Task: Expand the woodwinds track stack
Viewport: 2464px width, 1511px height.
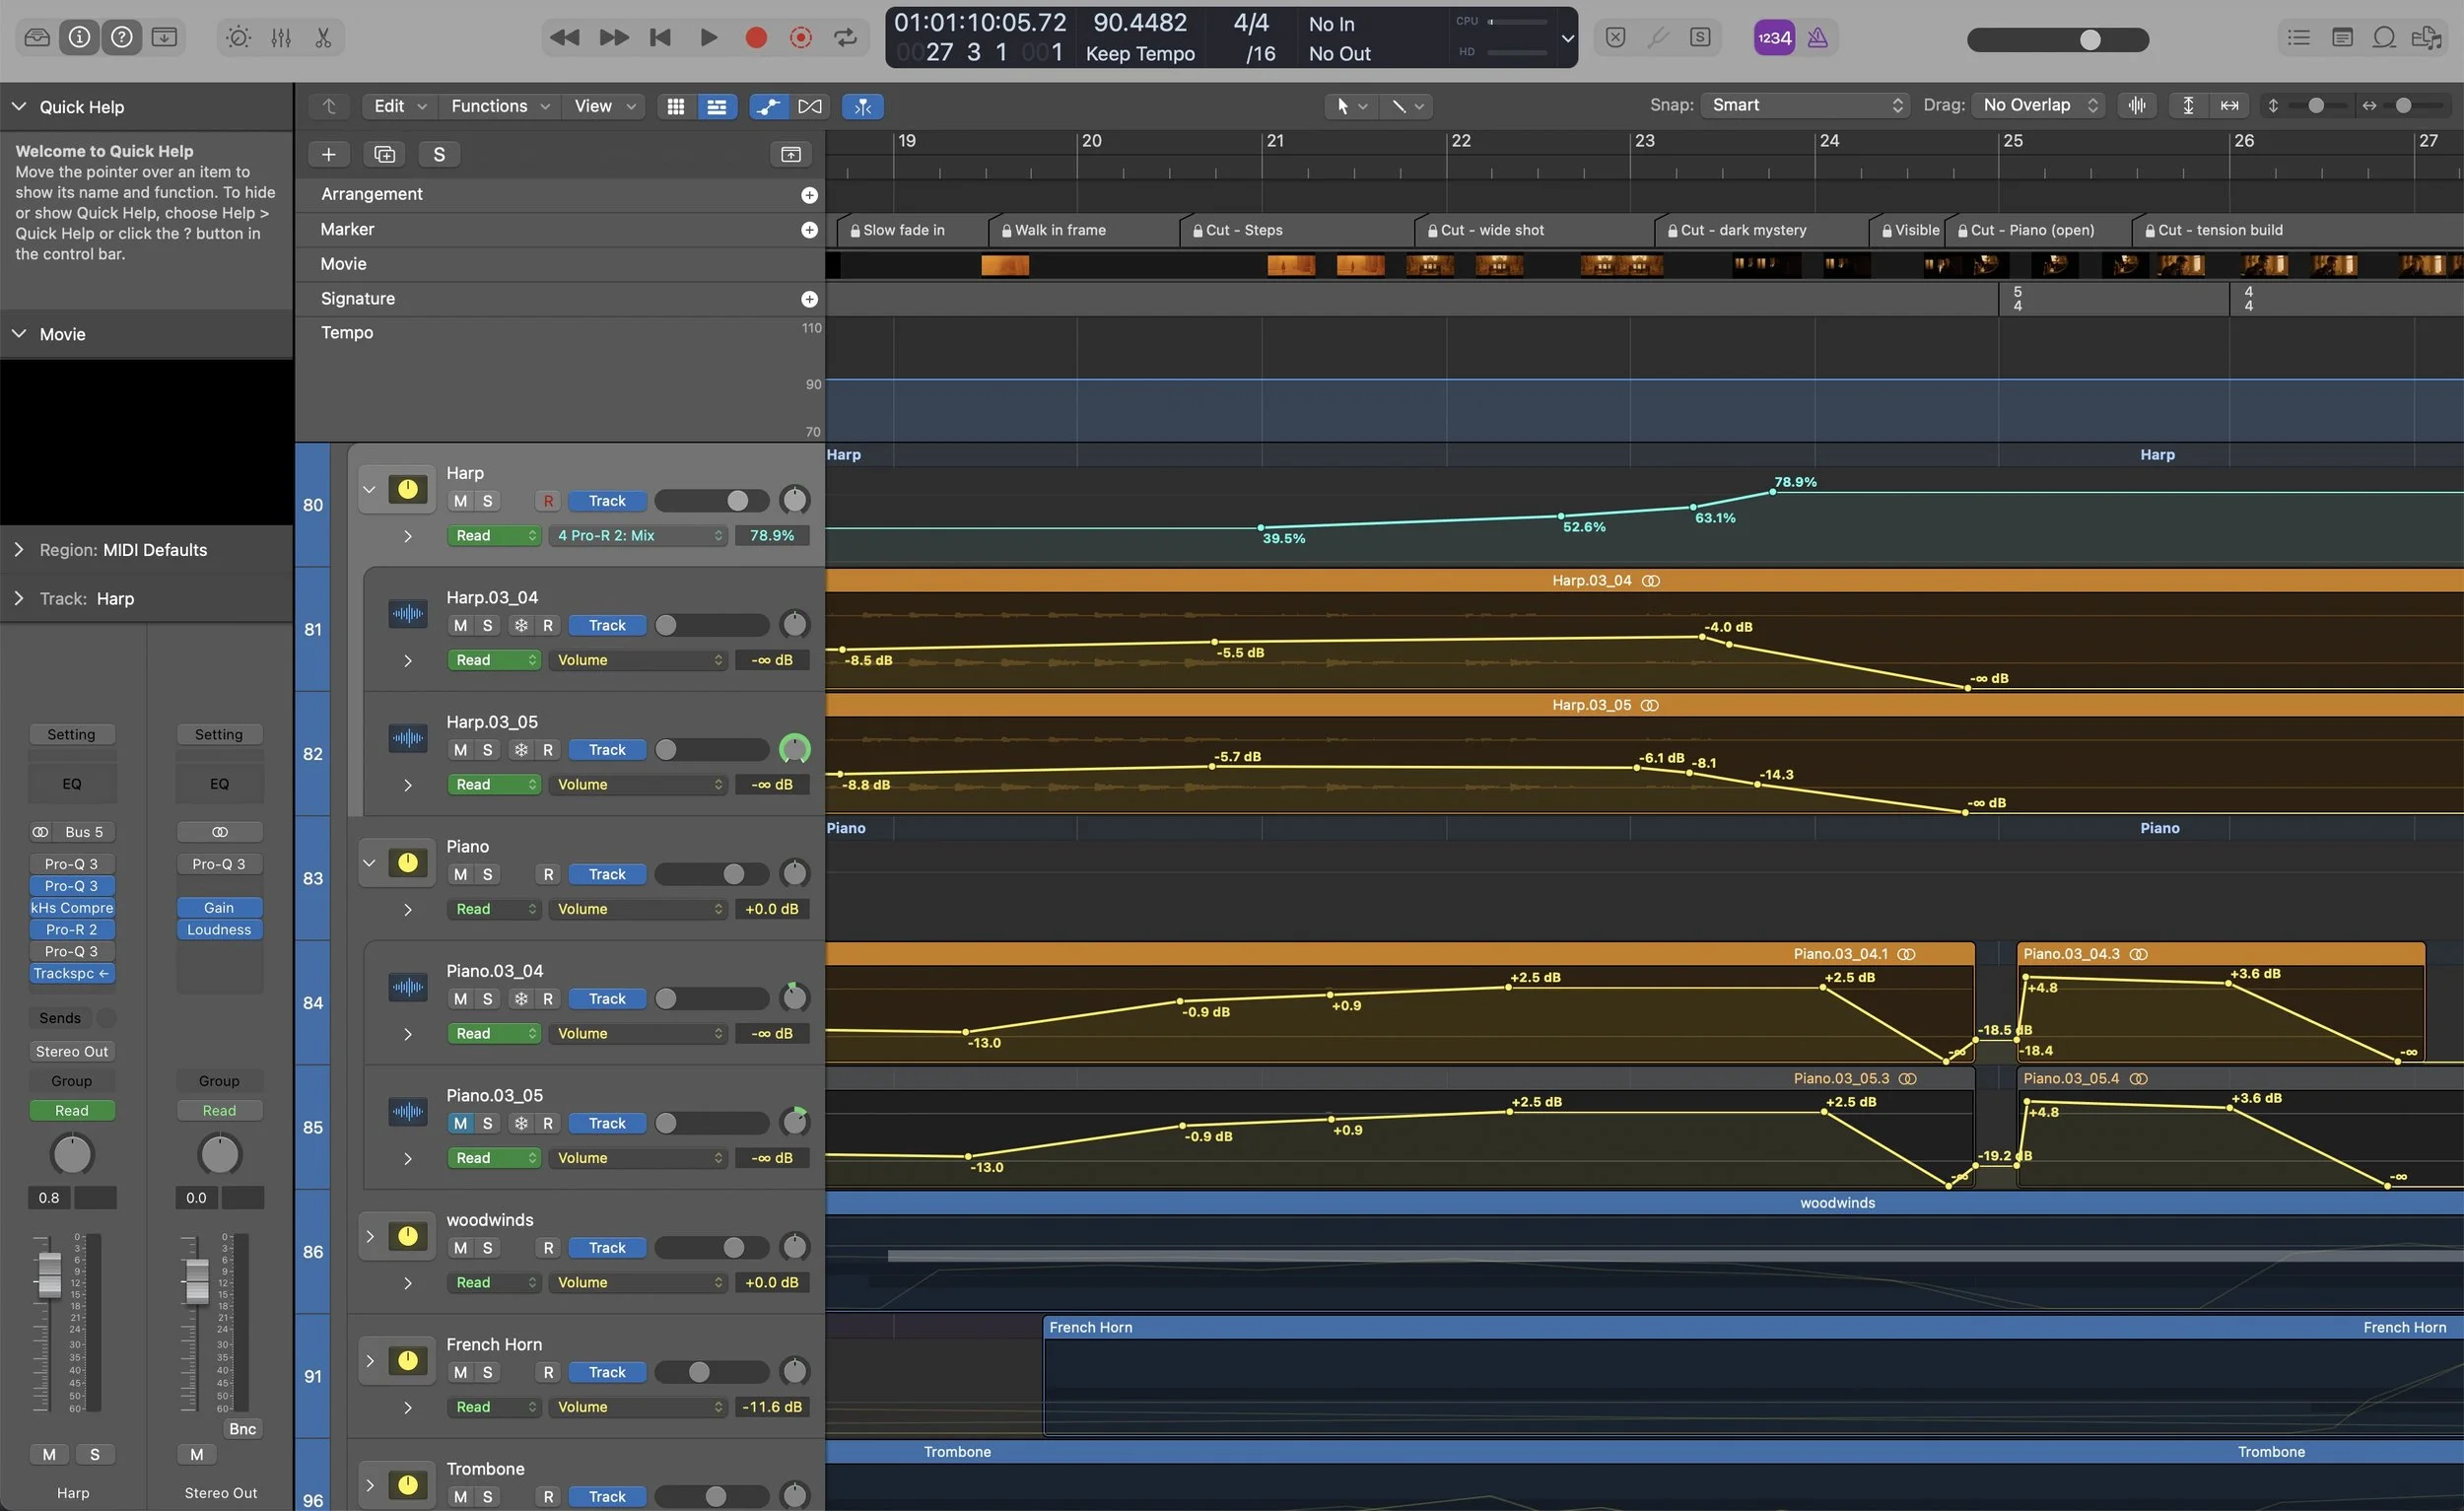Action: click(369, 1237)
